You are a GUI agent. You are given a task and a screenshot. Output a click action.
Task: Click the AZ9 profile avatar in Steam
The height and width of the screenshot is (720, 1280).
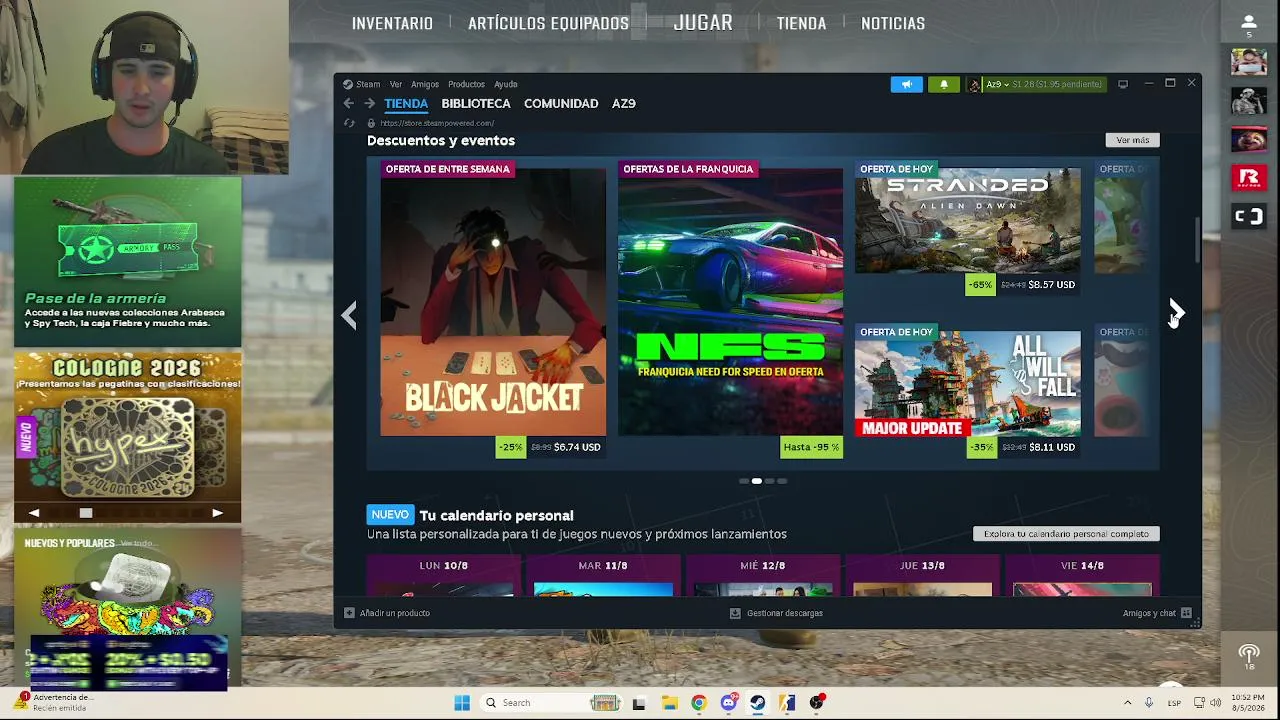pyautogui.click(x=974, y=84)
